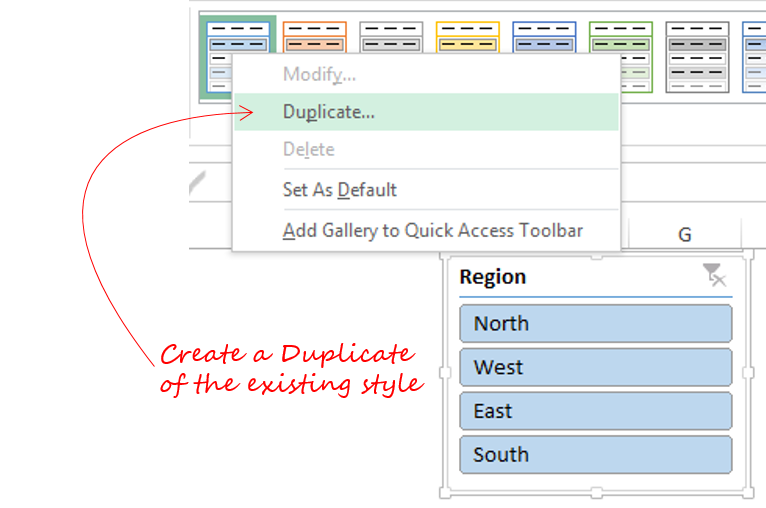Select column G header

point(684,234)
